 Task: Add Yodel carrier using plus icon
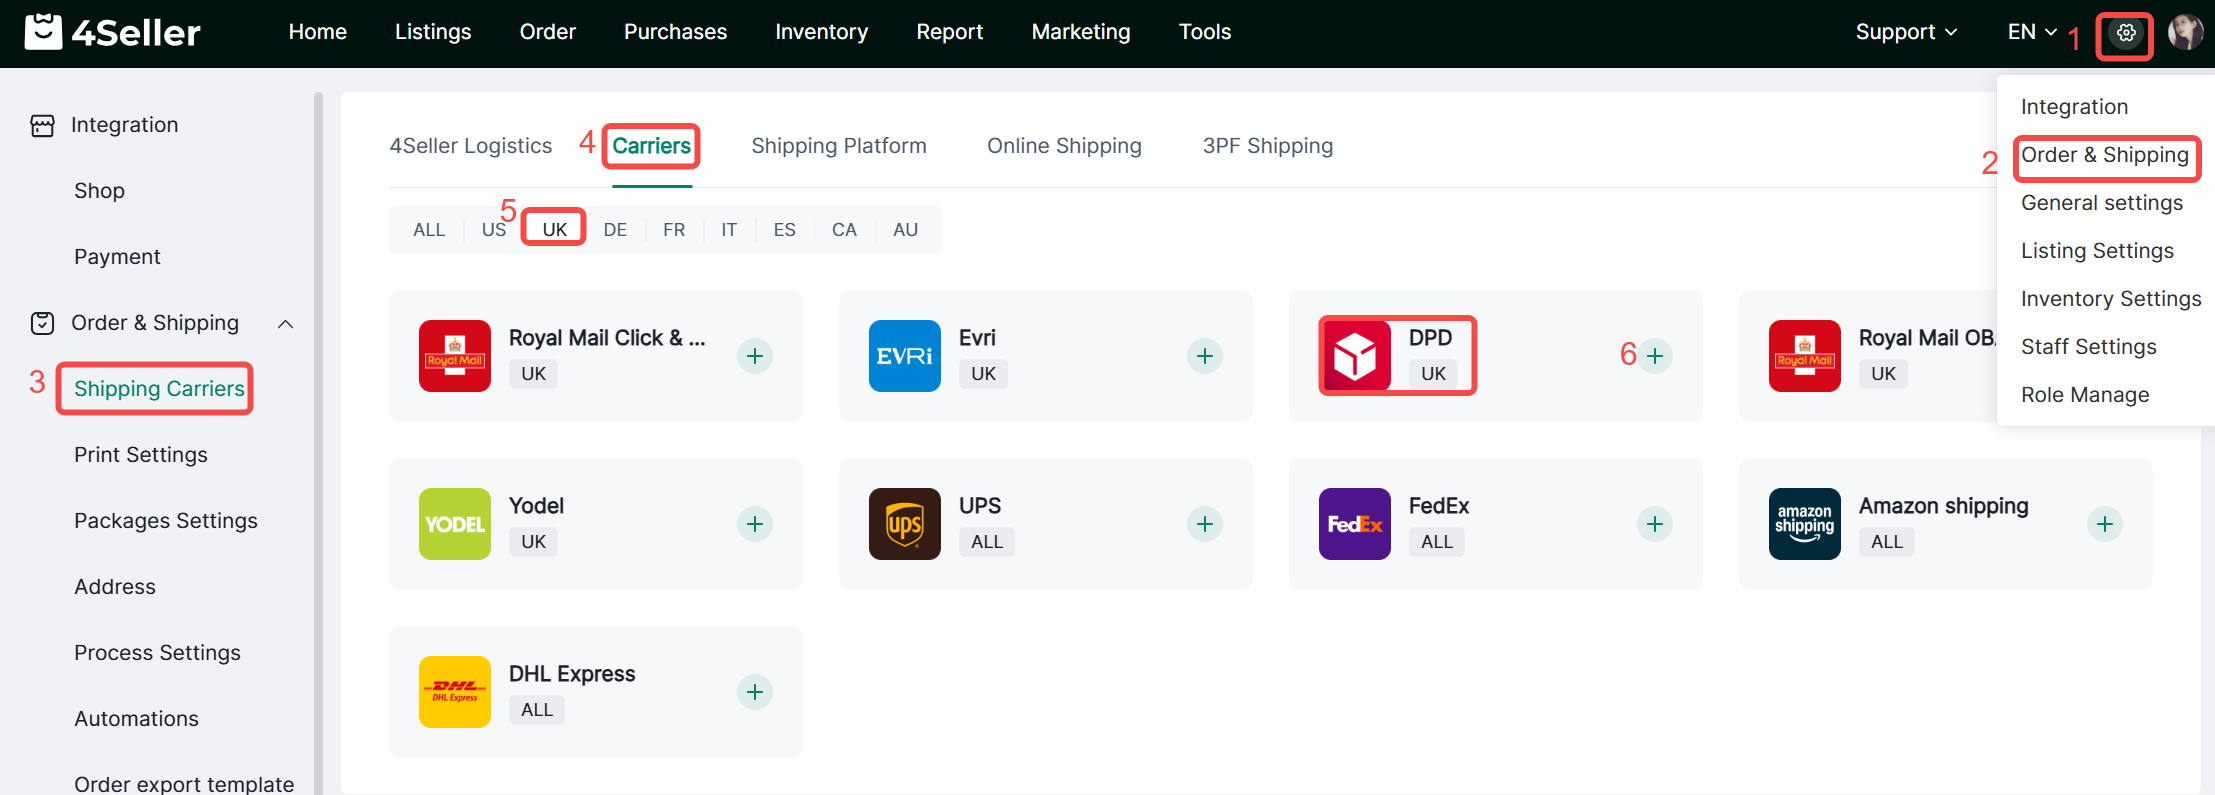coord(755,524)
